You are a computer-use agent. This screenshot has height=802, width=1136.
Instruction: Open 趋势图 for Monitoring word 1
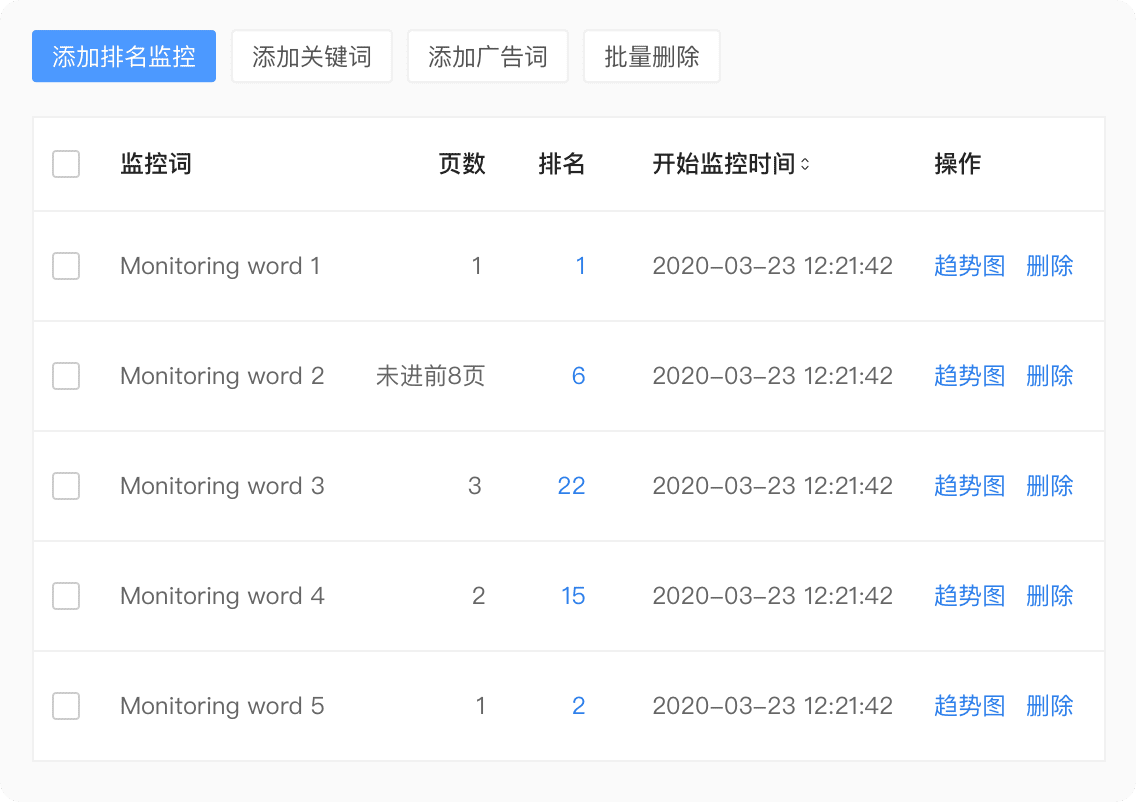tap(968, 266)
